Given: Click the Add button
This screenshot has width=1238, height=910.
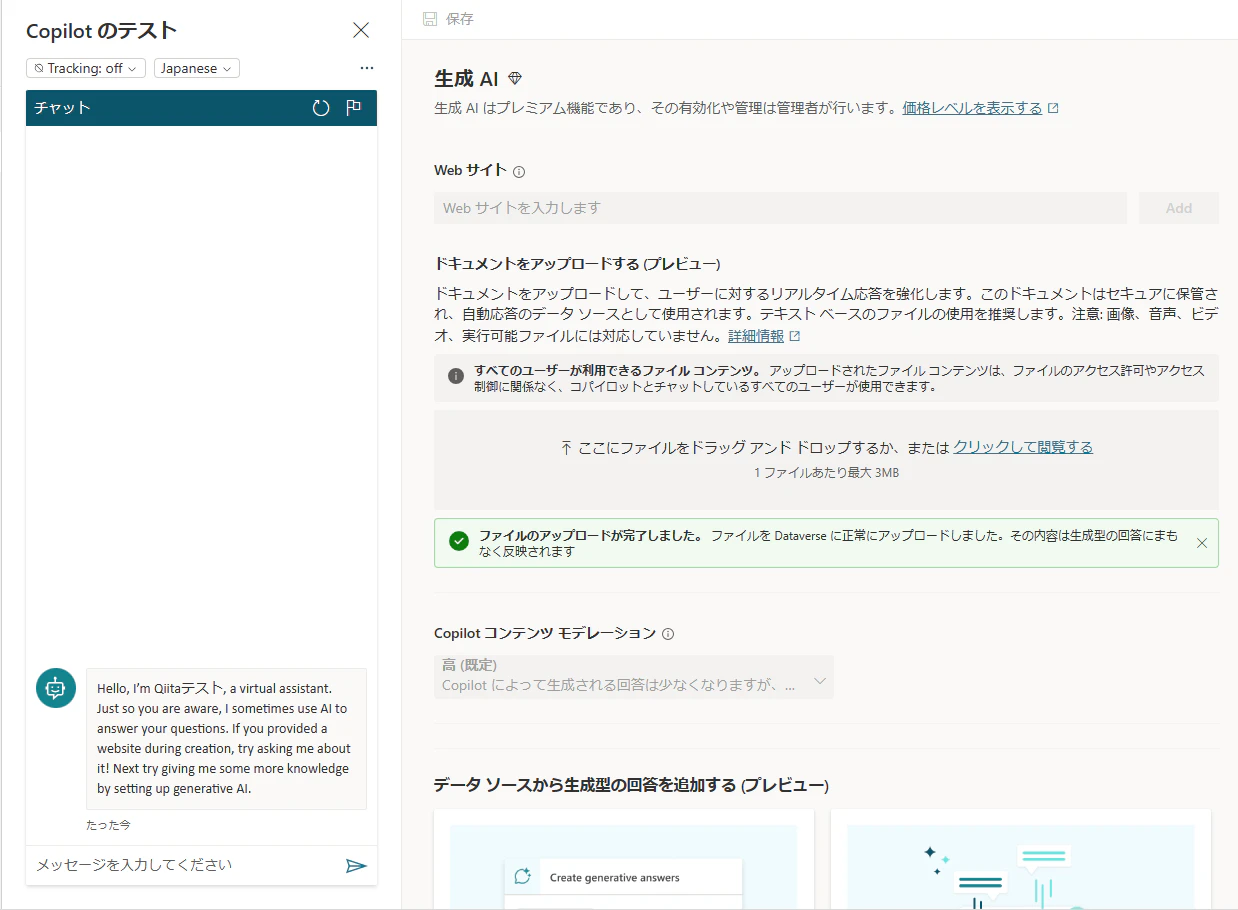Looking at the screenshot, I should (x=1179, y=208).
